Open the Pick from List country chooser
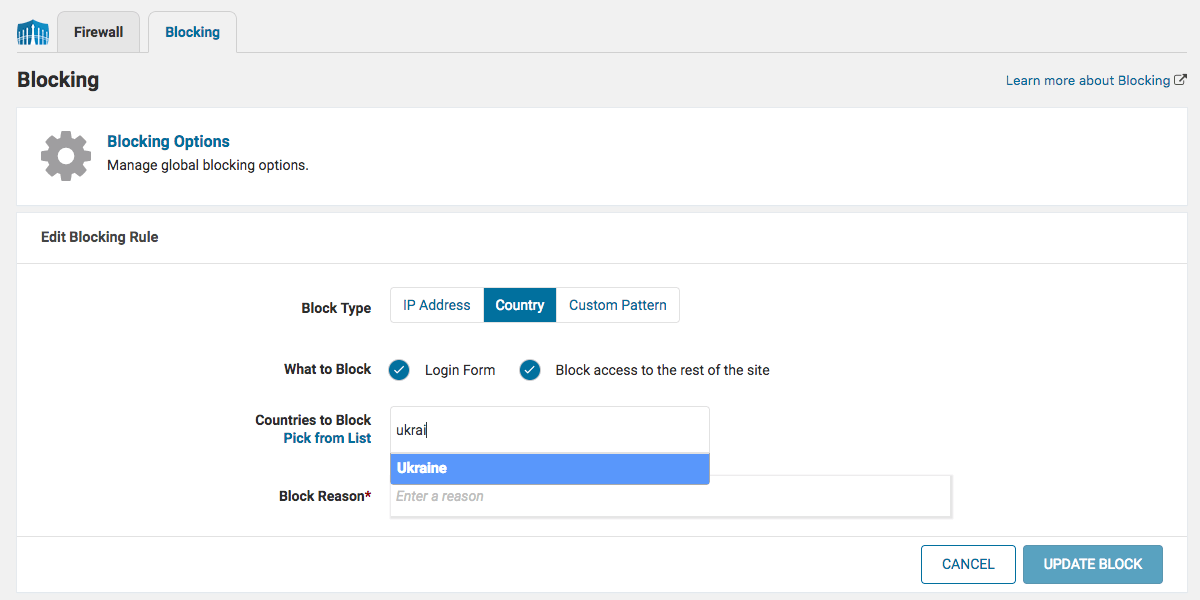The width and height of the screenshot is (1200, 600). click(x=327, y=438)
